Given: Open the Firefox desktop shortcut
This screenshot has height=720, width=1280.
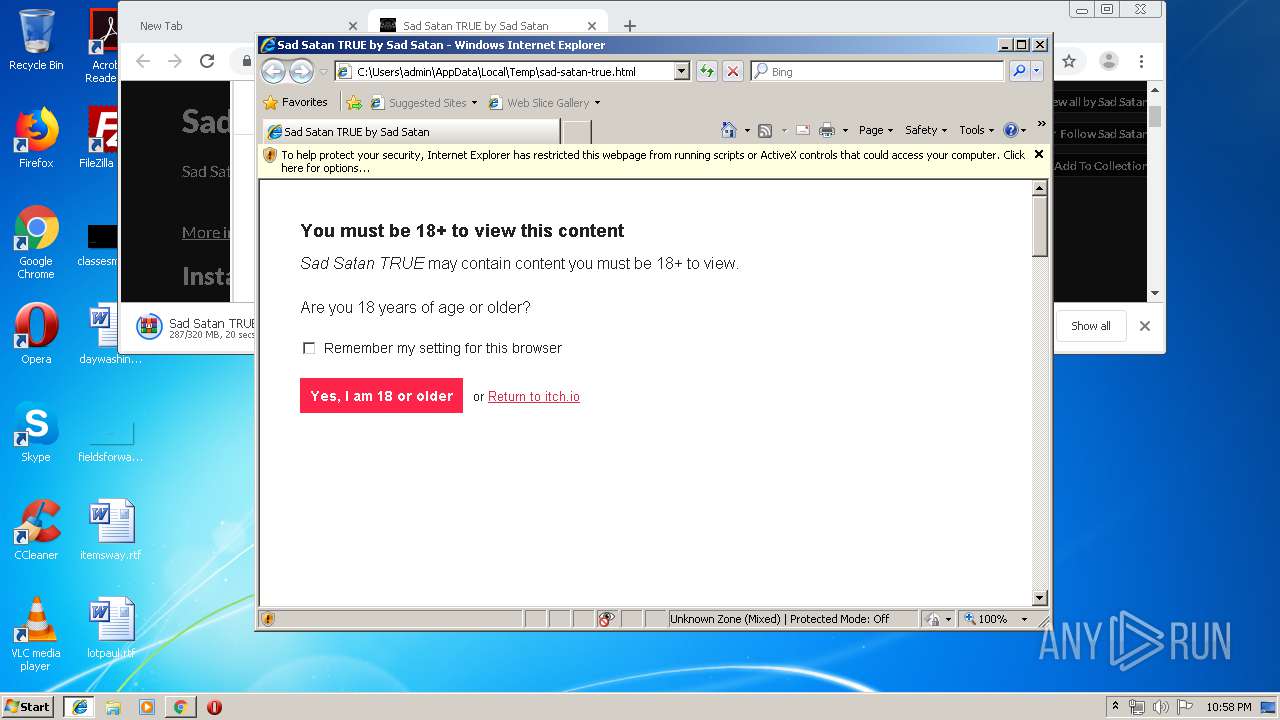Looking at the screenshot, I should click(36, 138).
